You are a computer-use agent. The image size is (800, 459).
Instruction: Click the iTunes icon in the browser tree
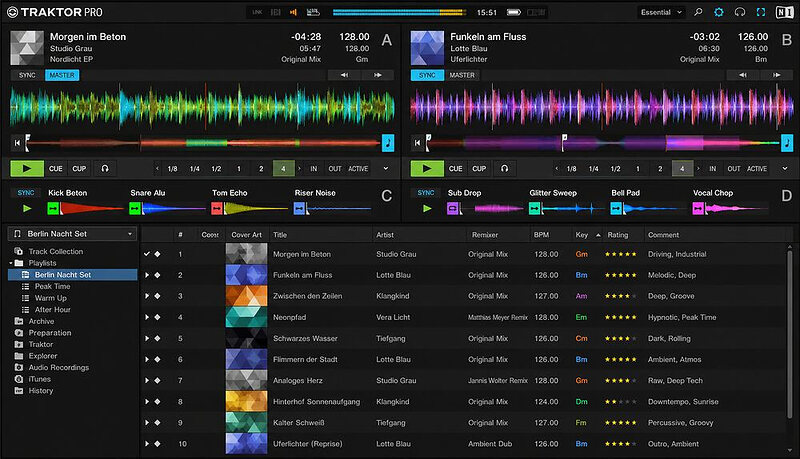tap(19, 379)
